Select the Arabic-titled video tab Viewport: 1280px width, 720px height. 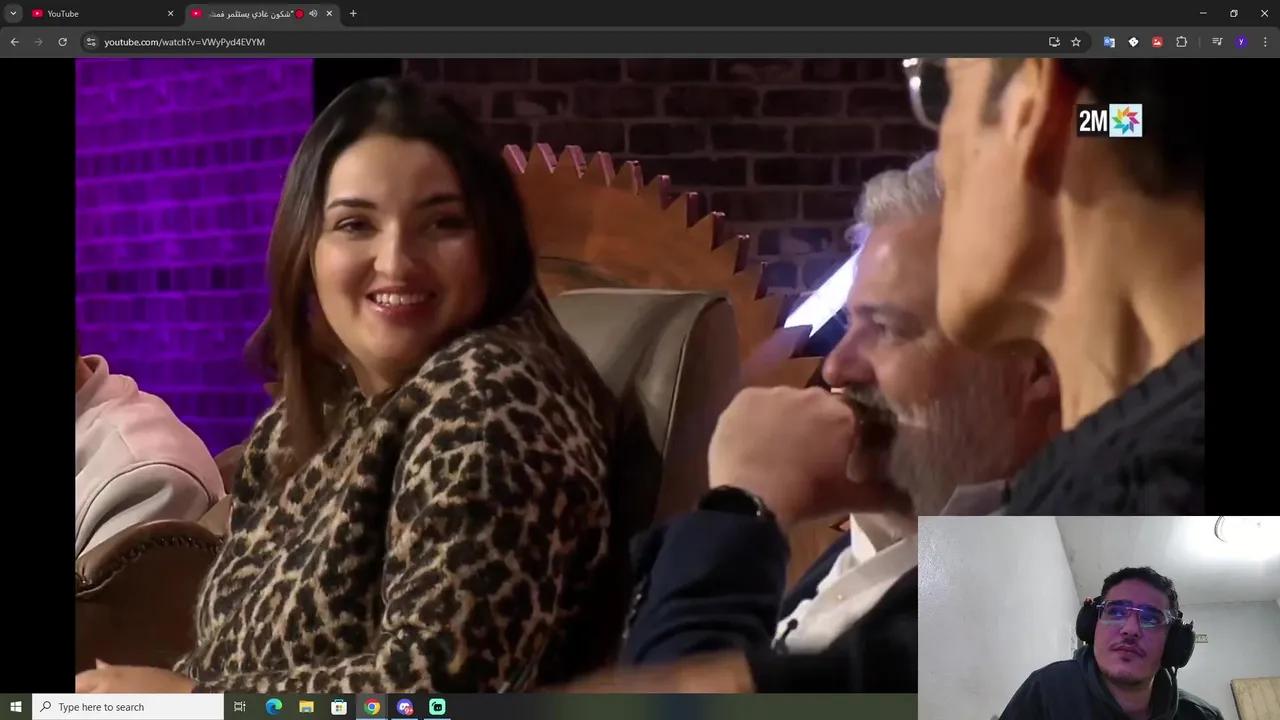[x=250, y=13]
